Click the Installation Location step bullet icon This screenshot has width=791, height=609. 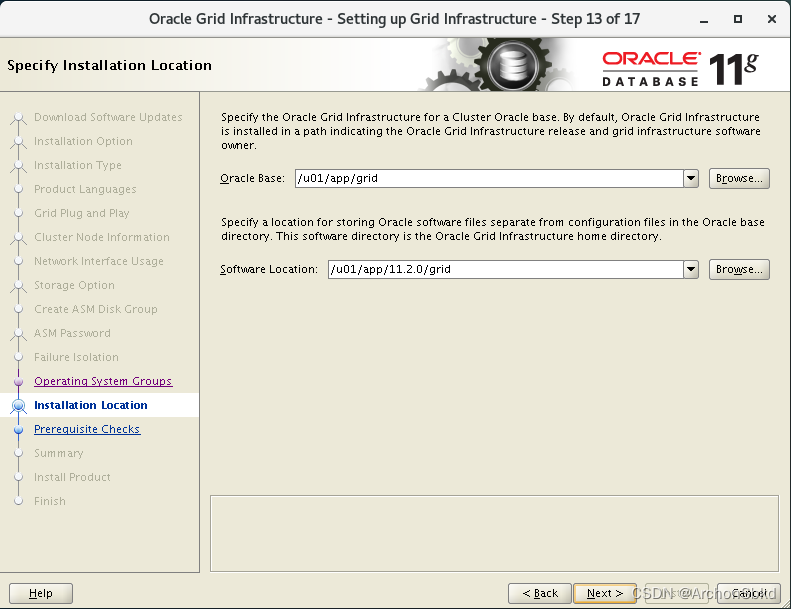click(x=19, y=405)
